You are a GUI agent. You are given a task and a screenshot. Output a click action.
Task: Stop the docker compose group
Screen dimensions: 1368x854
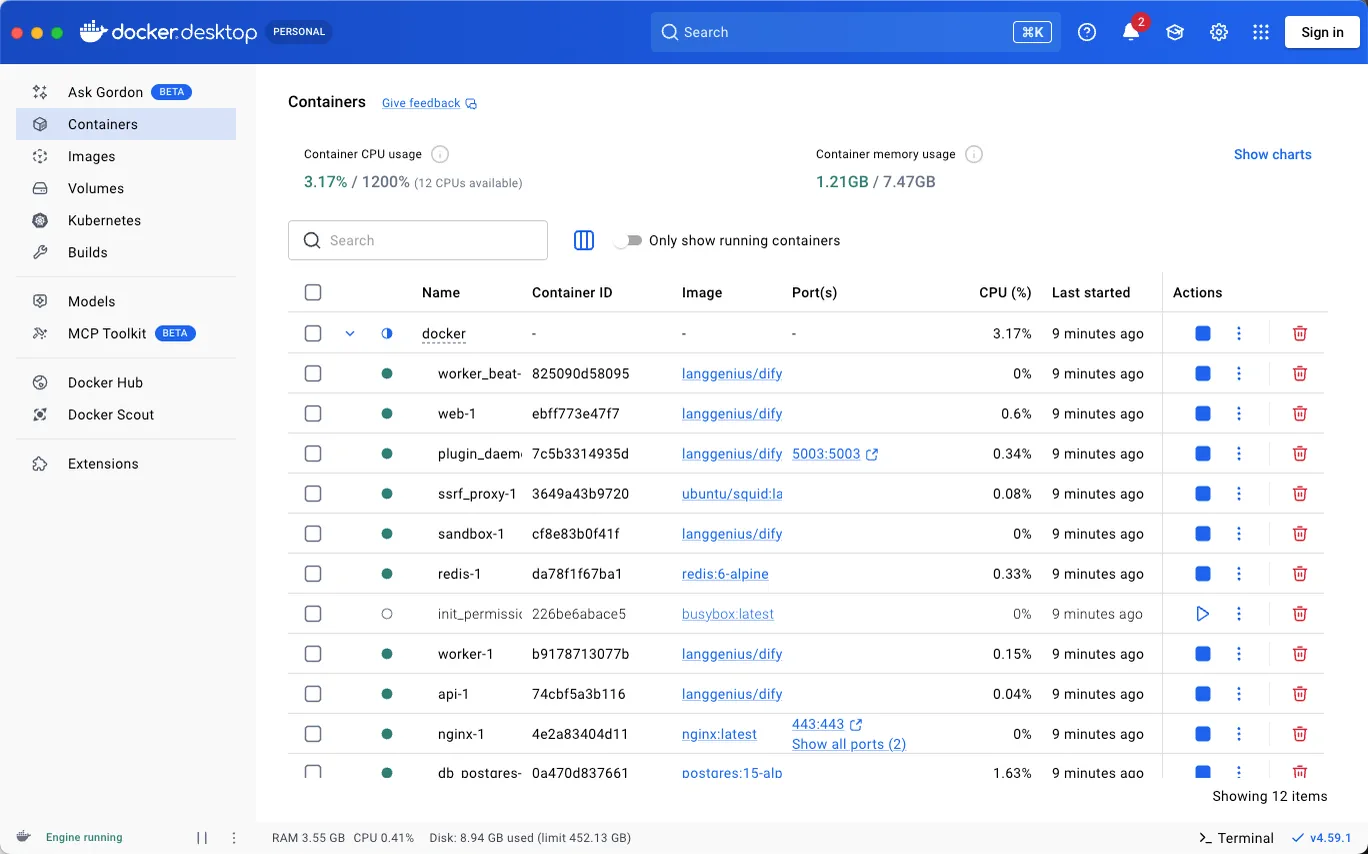pos(1203,333)
